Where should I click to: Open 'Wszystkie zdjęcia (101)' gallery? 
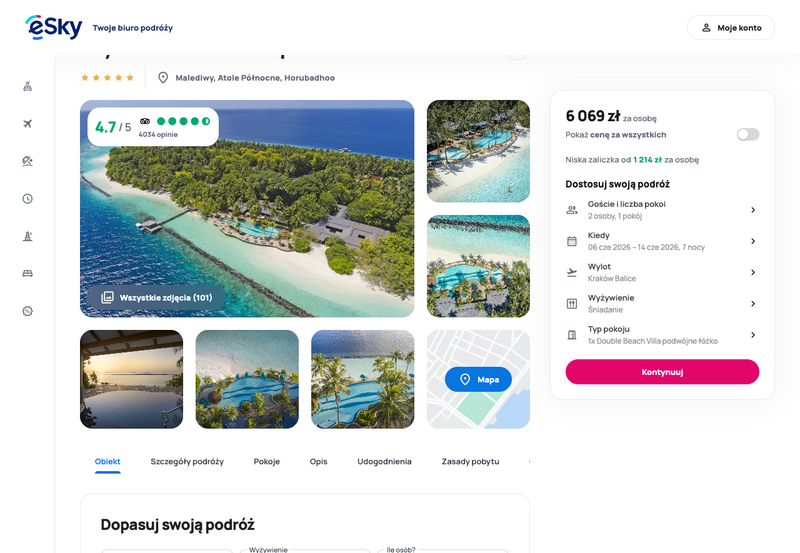click(157, 297)
